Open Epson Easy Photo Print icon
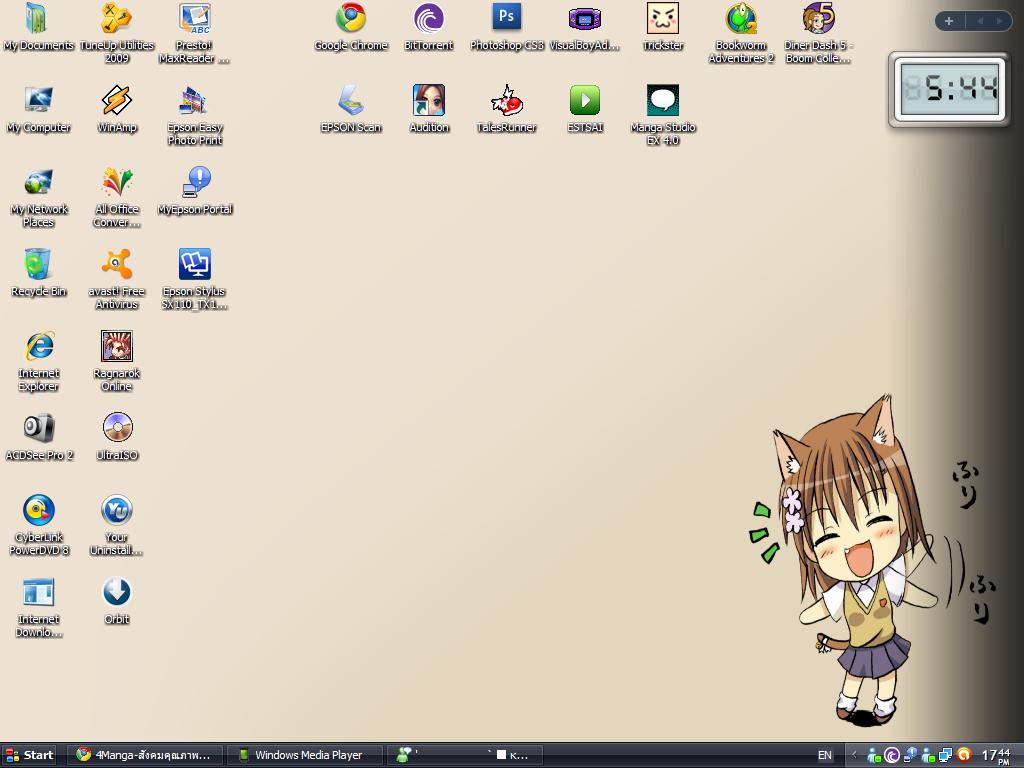 click(195, 115)
